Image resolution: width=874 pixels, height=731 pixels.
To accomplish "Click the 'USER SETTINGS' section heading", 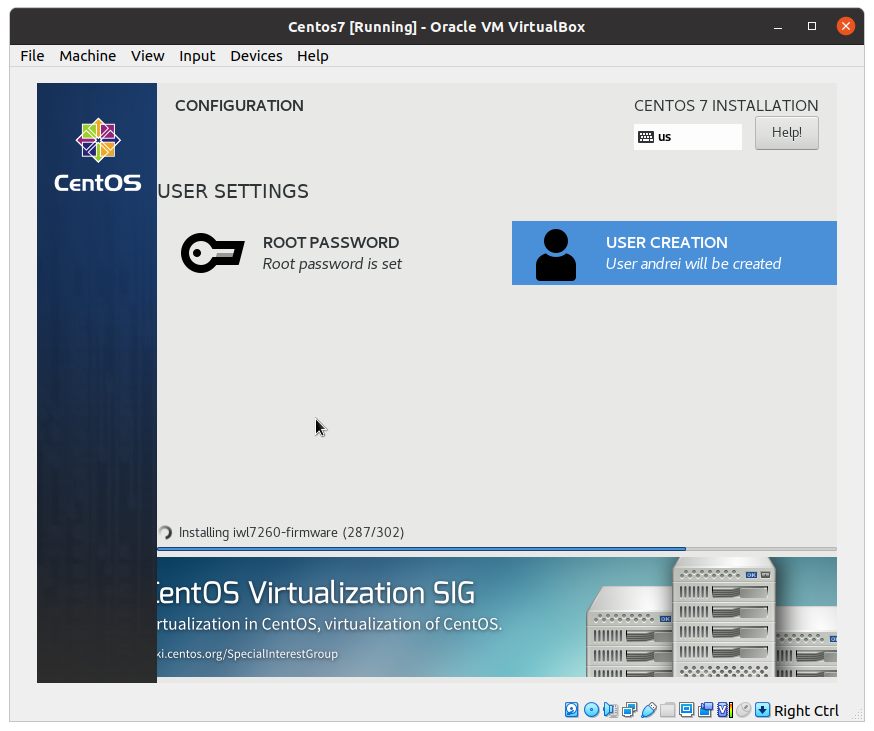I will click(x=233, y=191).
